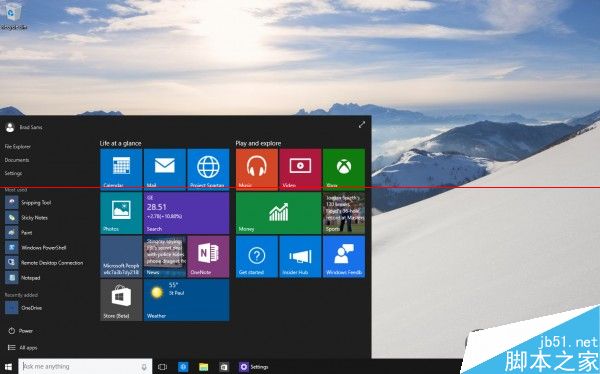Launch the Project Spartan browser tile
Image resolution: width=600 pixels, height=374 pixels.
coord(208,169)
